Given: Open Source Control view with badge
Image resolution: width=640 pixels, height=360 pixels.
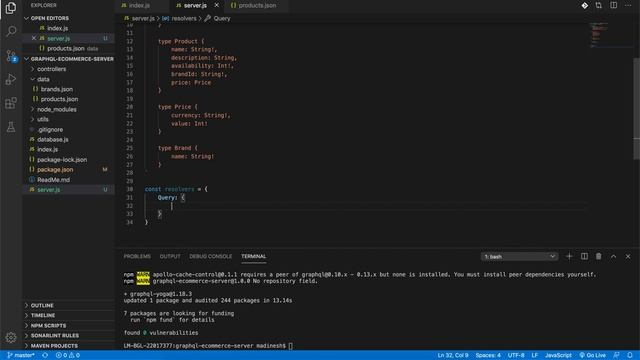Looking at the screenshot, I should 11,56.
